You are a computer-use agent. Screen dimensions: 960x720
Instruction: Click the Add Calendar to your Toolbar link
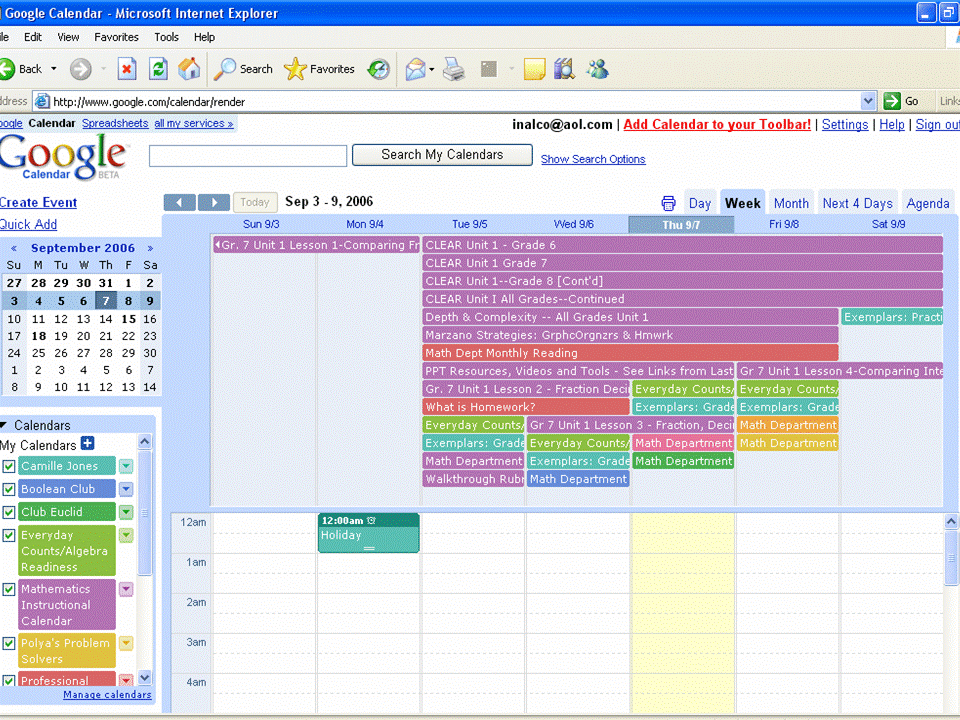pos(717,125)
